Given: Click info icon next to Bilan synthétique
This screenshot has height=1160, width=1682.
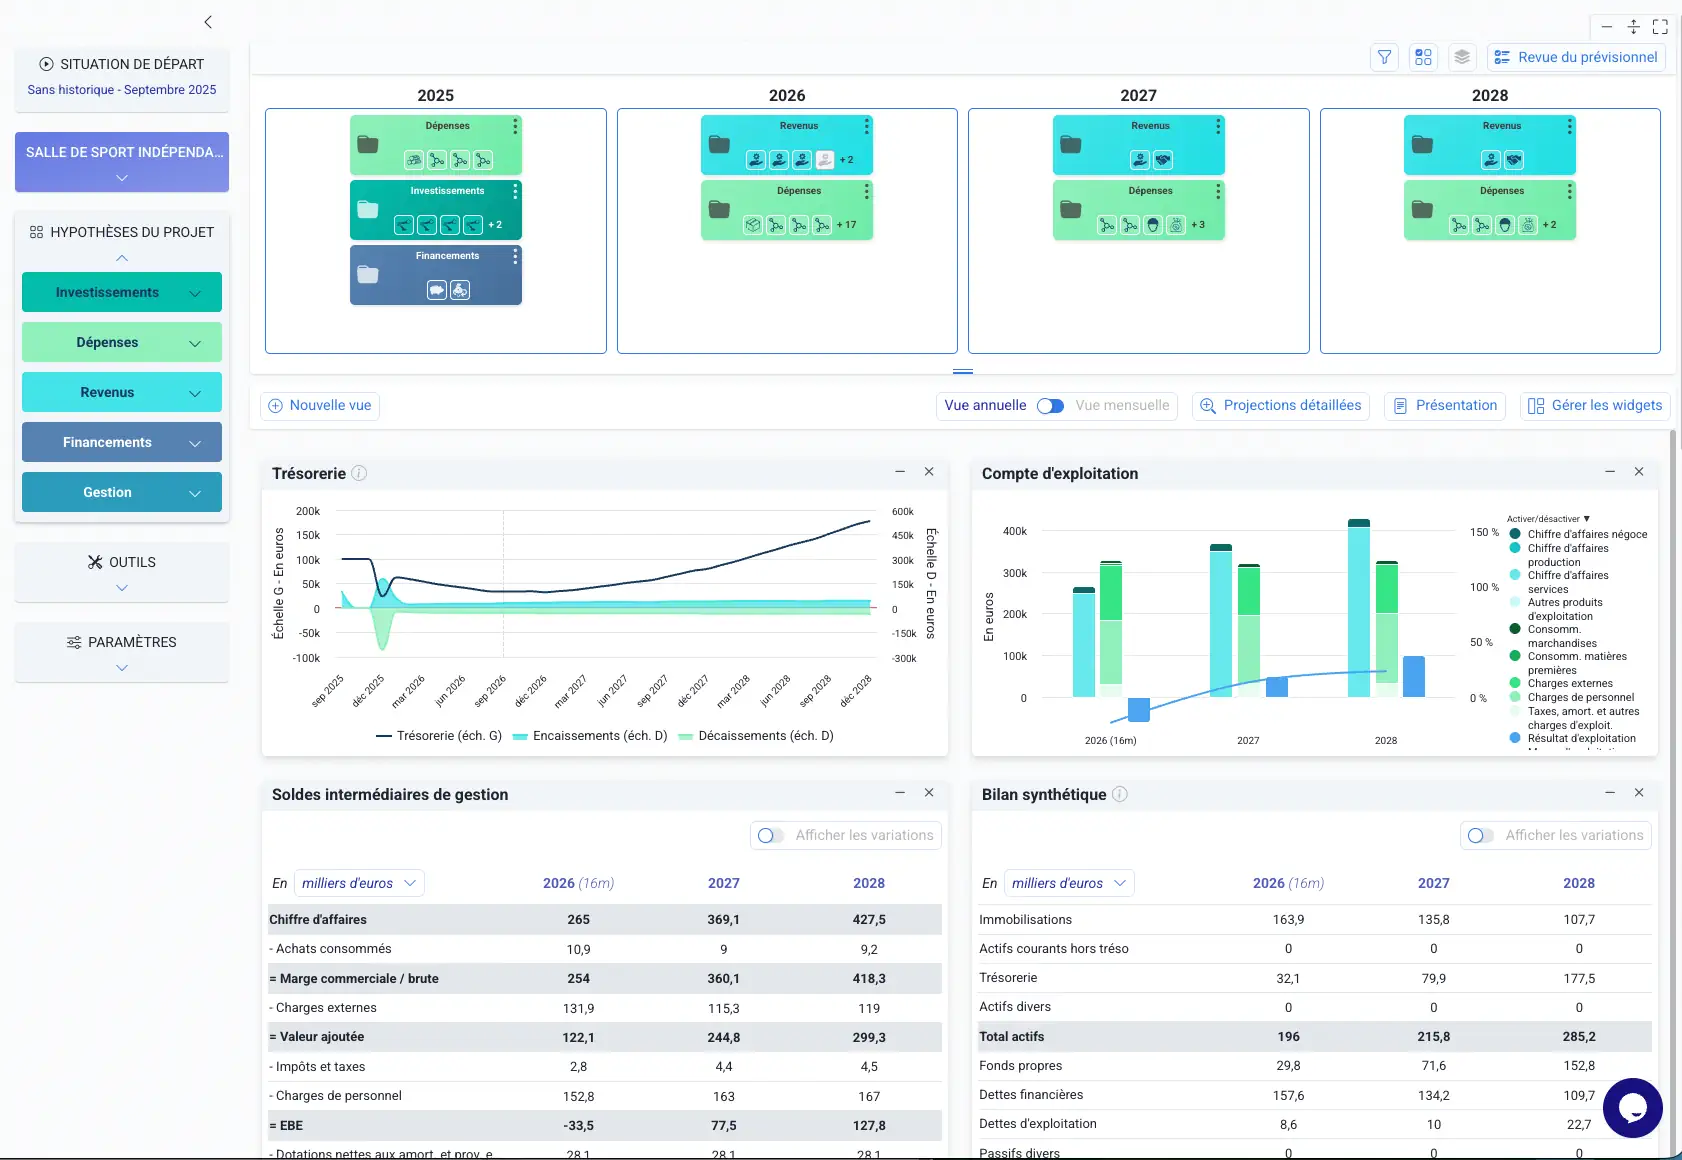Looking at the screenshot, I should (x=1120, y=794).
